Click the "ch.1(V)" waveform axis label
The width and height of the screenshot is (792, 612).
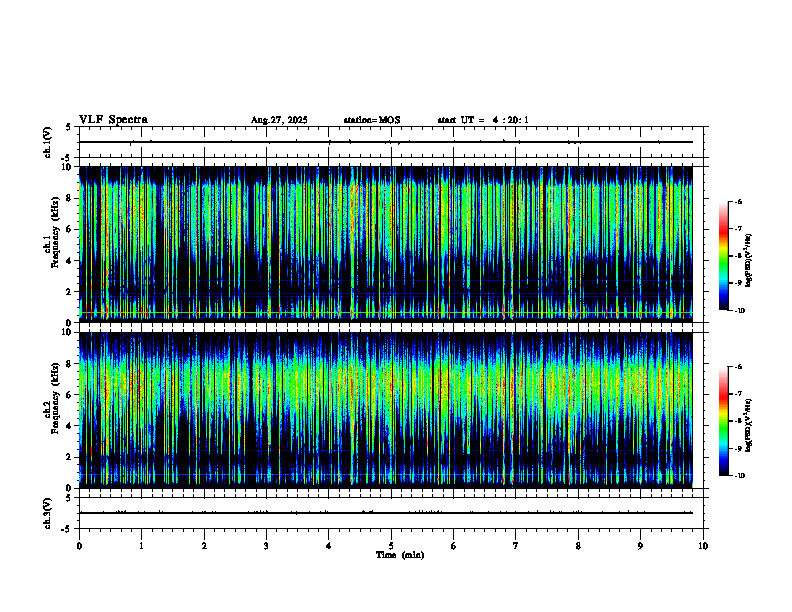coord(48,142)
